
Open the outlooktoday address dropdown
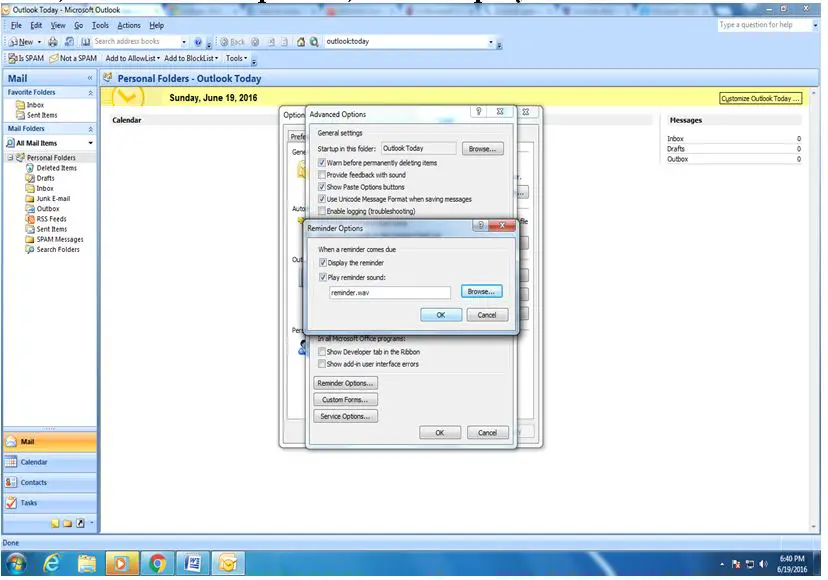pos(491,42)
